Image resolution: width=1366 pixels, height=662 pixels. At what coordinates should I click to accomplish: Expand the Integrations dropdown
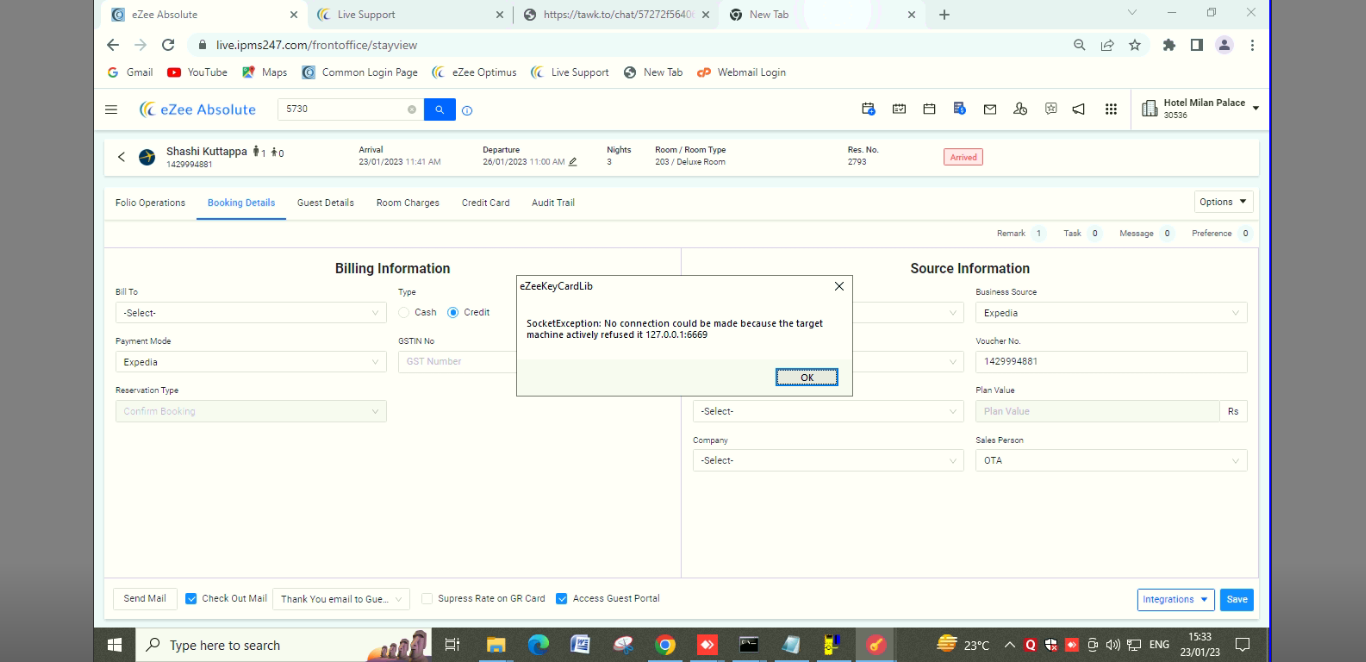coord(1176,600)
